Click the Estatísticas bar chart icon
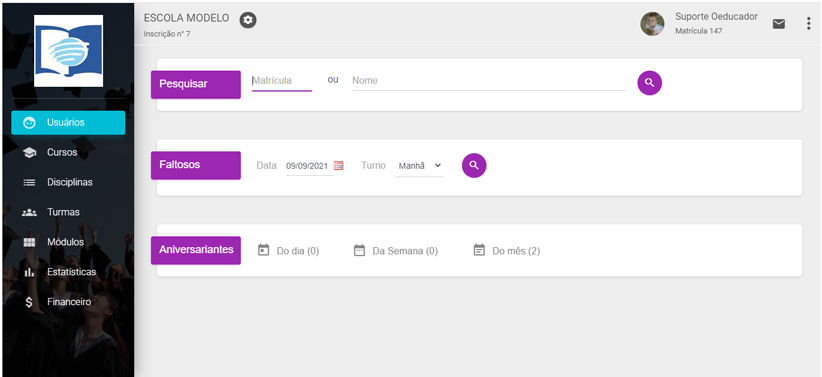This screenshot has height=377, width=822. point(29,272)
